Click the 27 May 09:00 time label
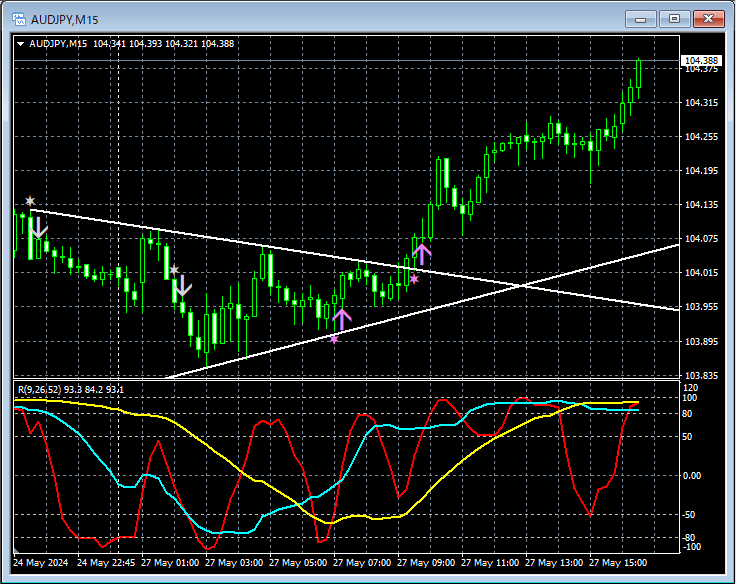Image resolution: width=737 pixels, height=584 pixels. click(x=426, y=563)
